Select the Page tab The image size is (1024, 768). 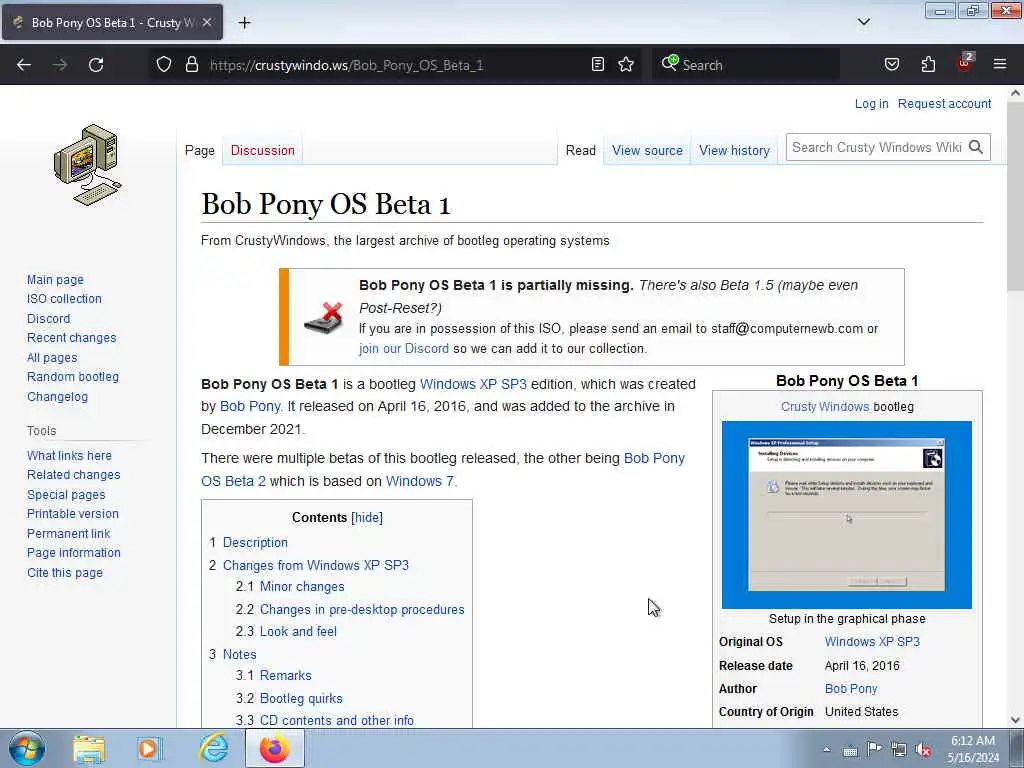(200, 150)
